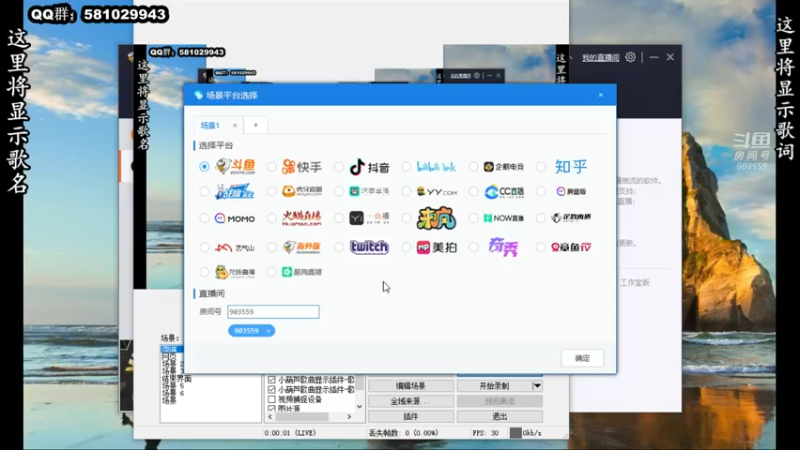Click the Zhangyu TV (章鱼TV) logo
Image resolution: width=800 pixels, height=450 pixels.
pos(571,247)
